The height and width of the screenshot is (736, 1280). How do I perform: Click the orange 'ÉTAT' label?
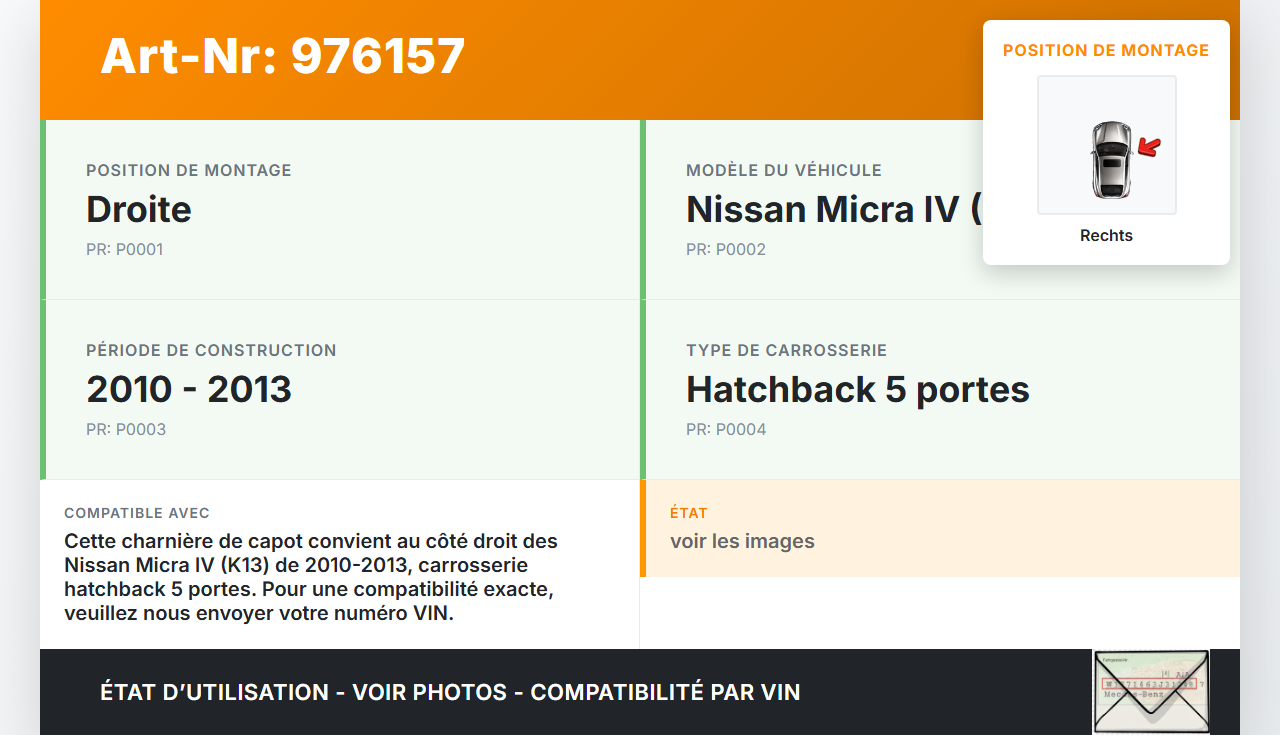coord(689,513)
